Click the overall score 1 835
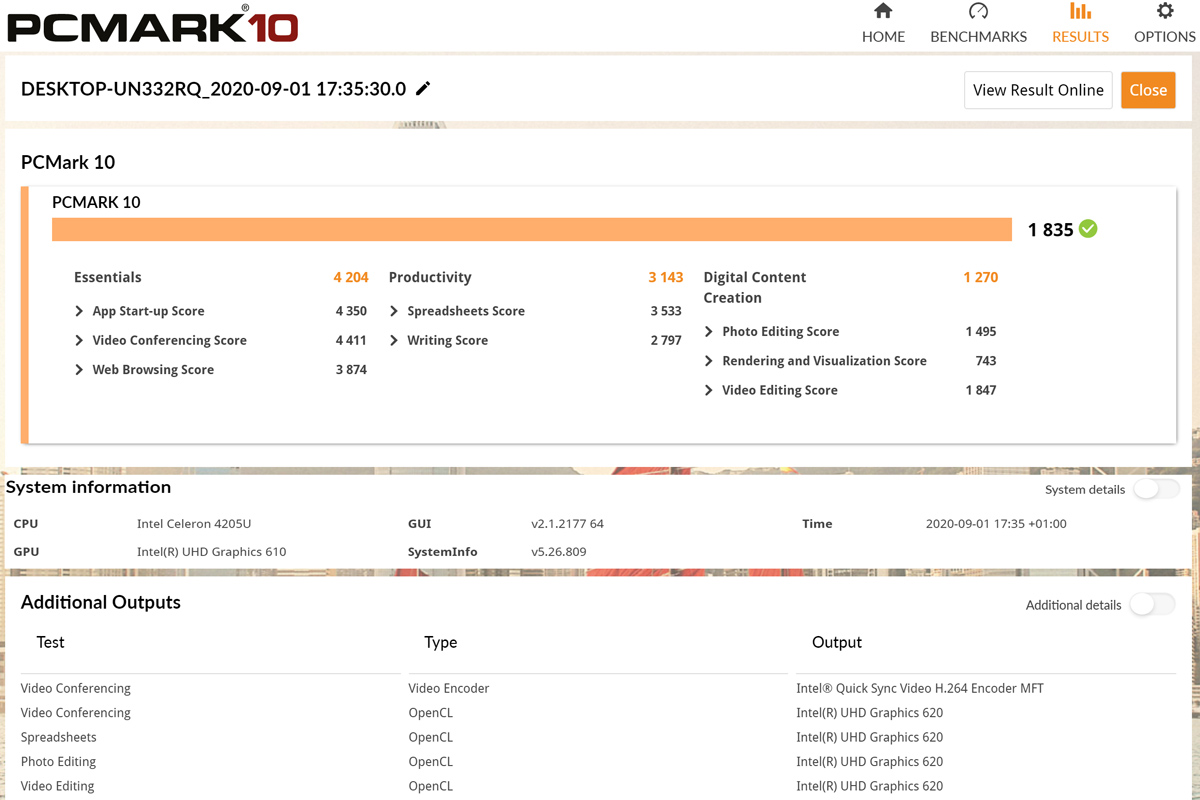Image resolution: width=1200 pixels, height=800 pixels. pyautogui.click(x=1050, y=230)
